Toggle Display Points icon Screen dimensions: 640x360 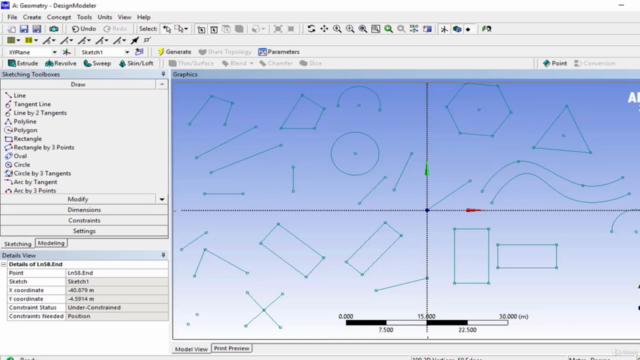(468, 29)
